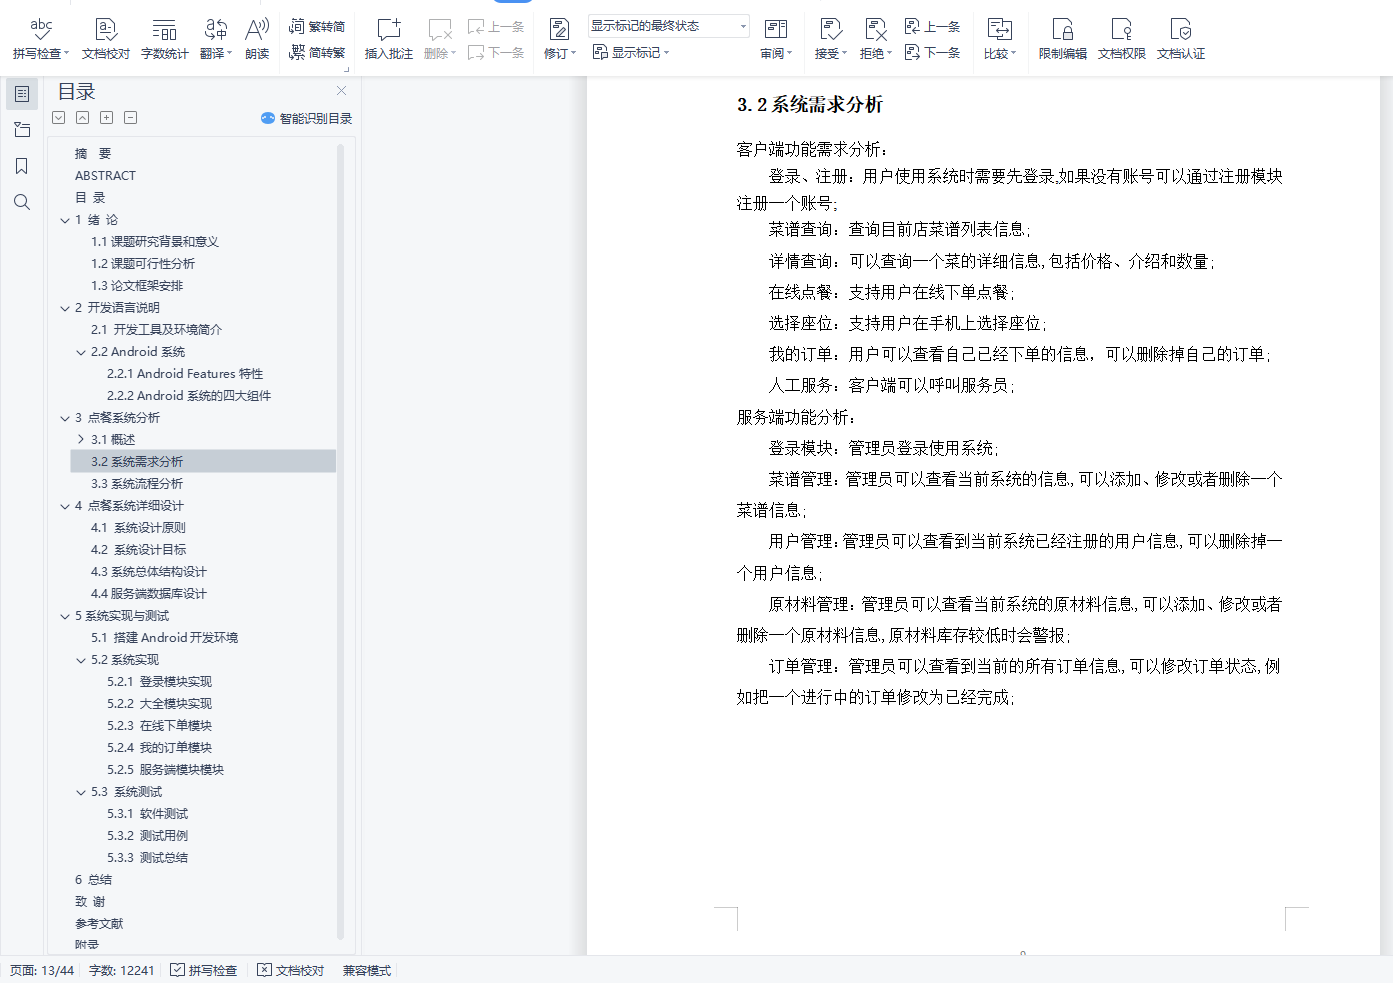Expand the 3.1 概述 outline node

[x=81, y=440]
